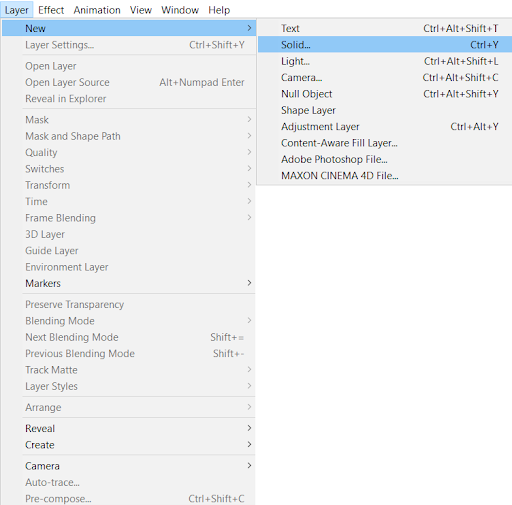Select Content-Aware Fill Layer...
This screenshot has width=512, height=505.
tap(385, 143)
